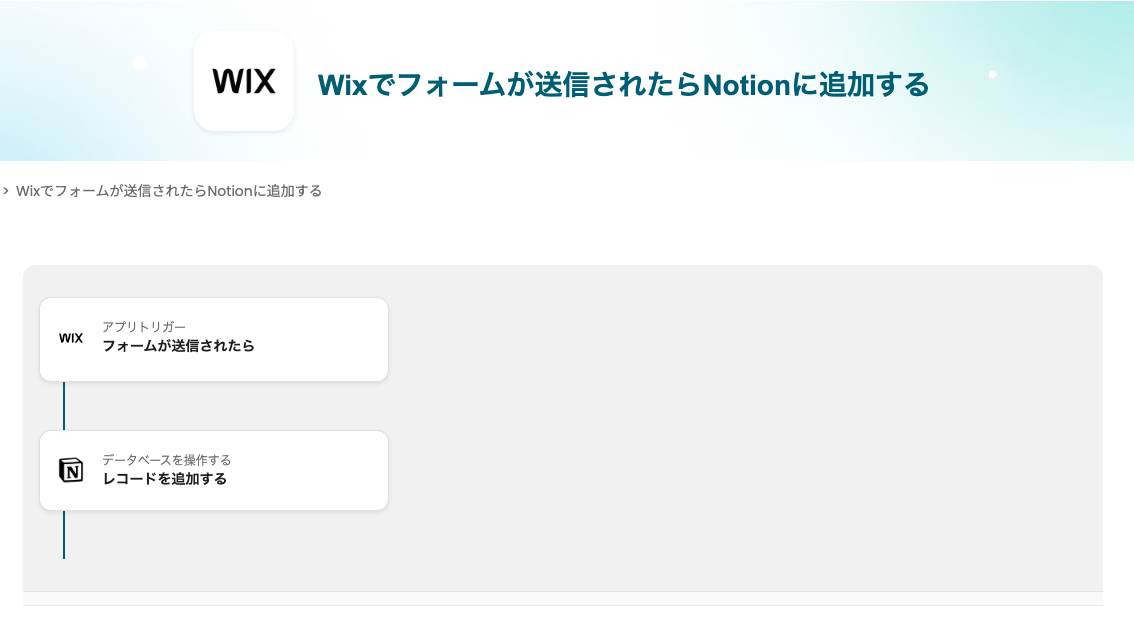
Task: Expand the breadcrumb chevron arrow
Action: click(x=6, y=190)
